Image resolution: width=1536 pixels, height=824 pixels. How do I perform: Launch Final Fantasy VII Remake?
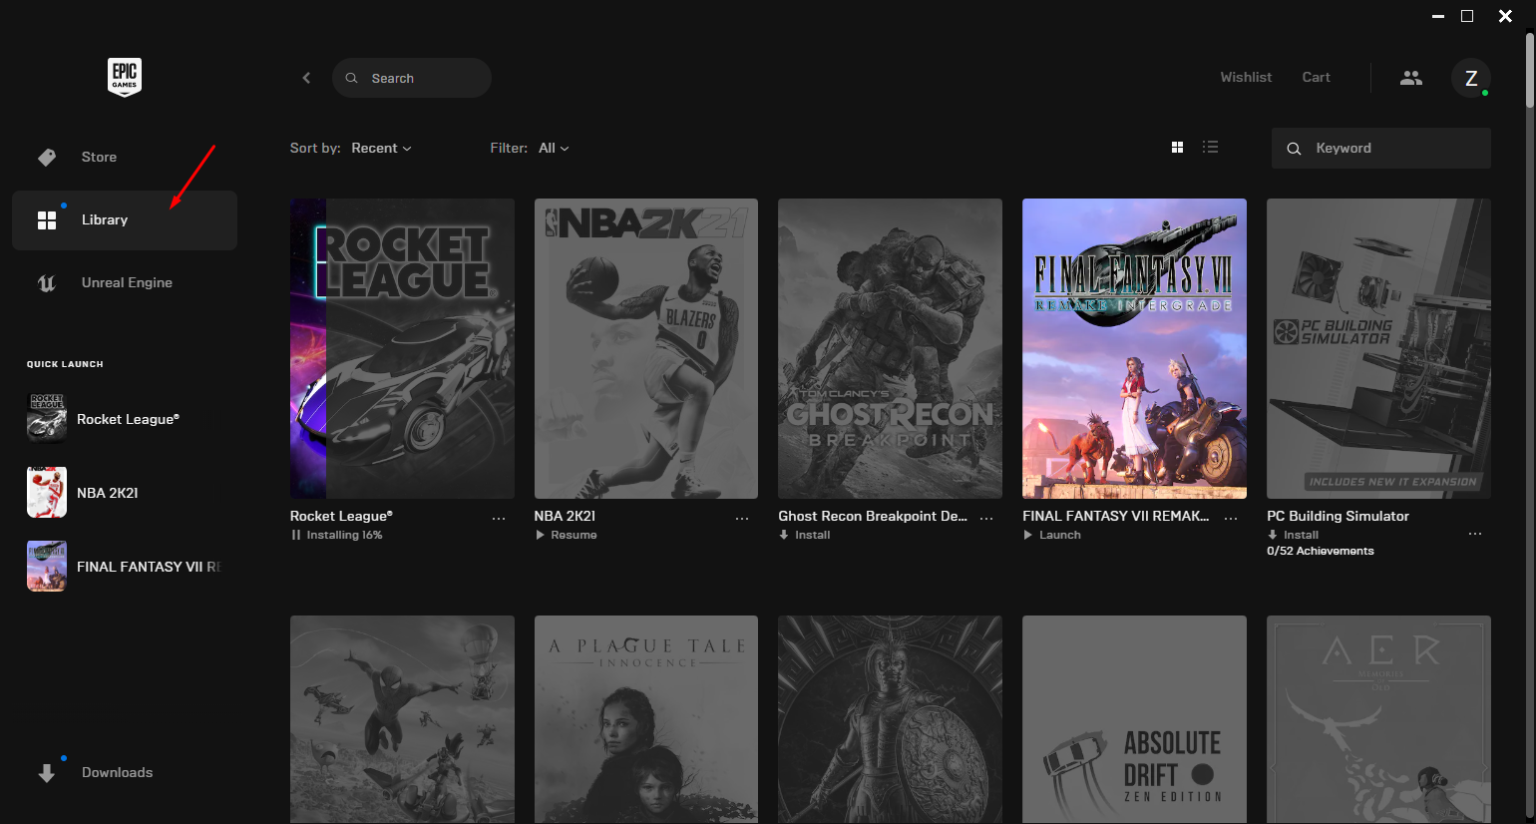(1052, 535)
